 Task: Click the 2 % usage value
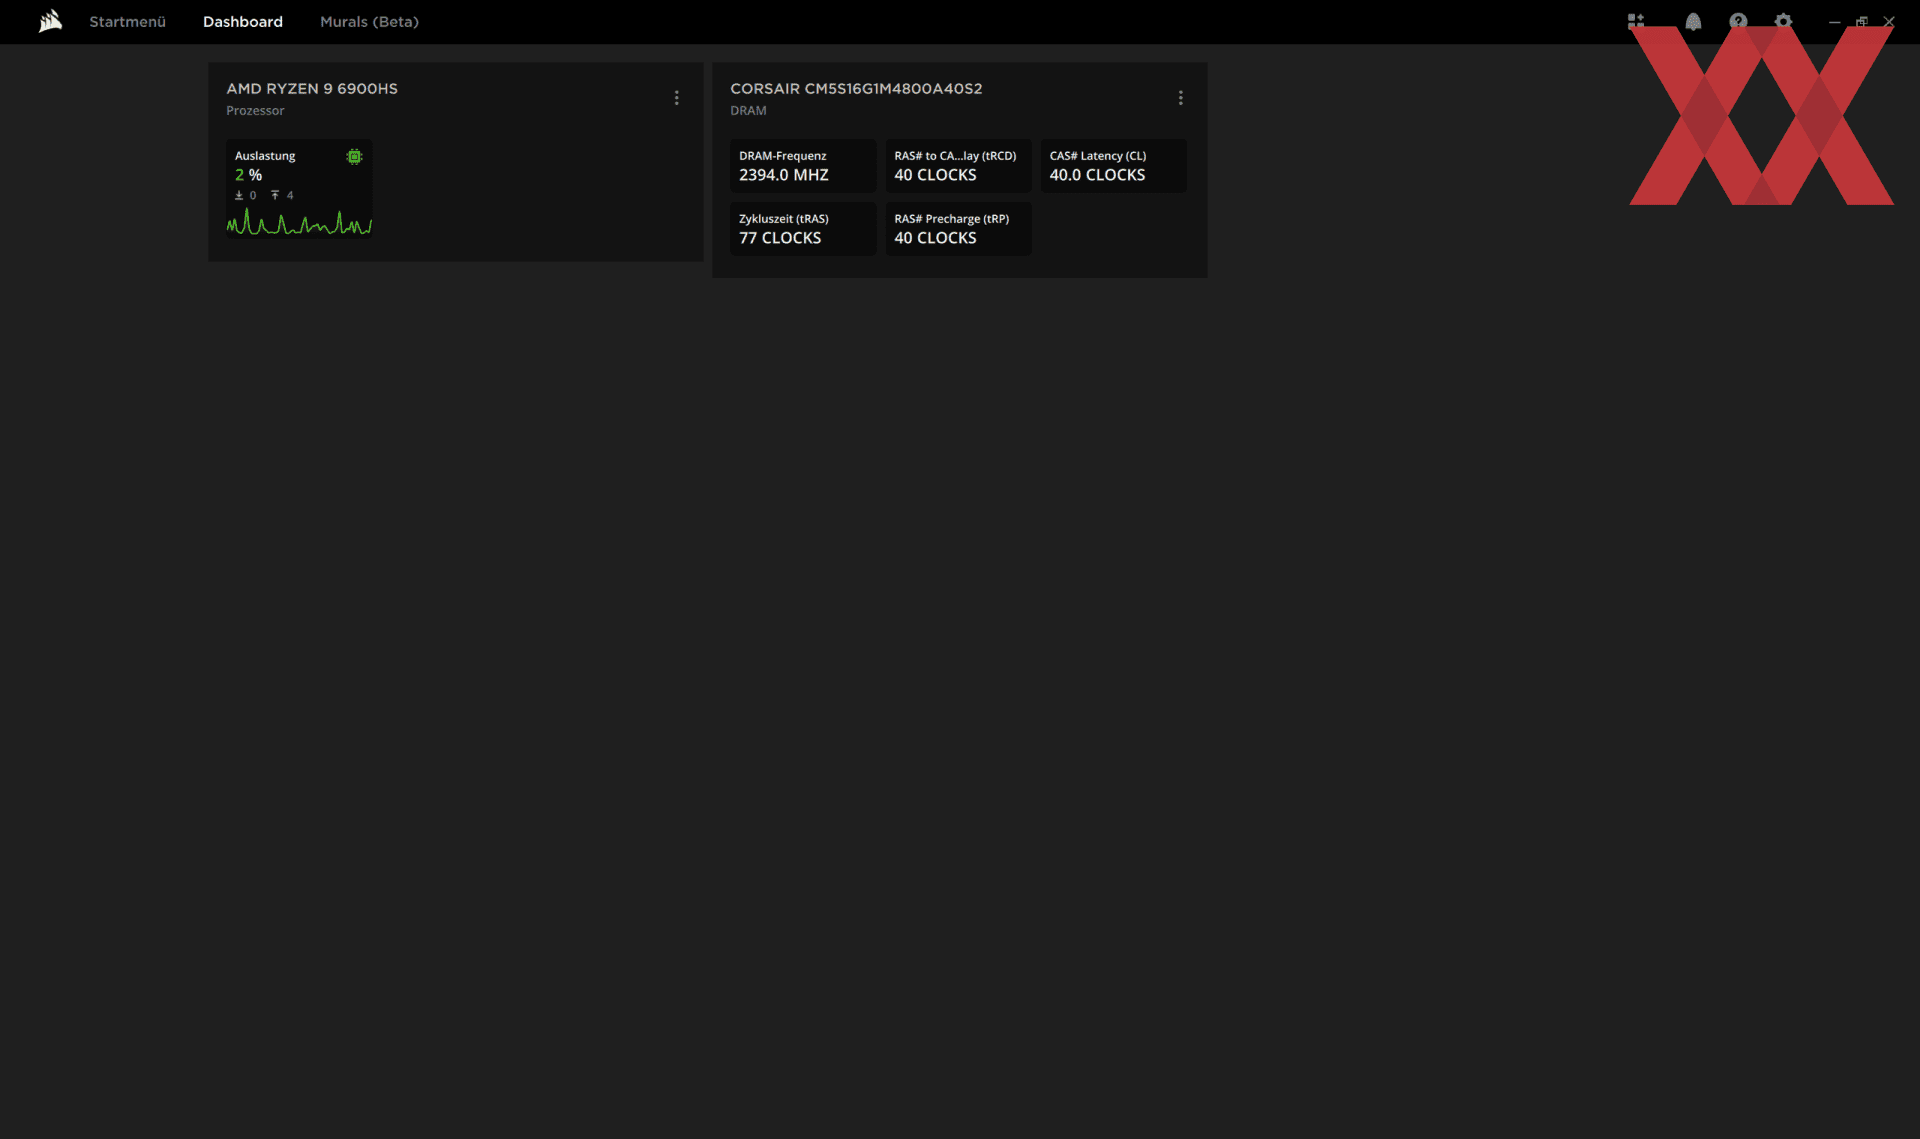tap(248, 175)
